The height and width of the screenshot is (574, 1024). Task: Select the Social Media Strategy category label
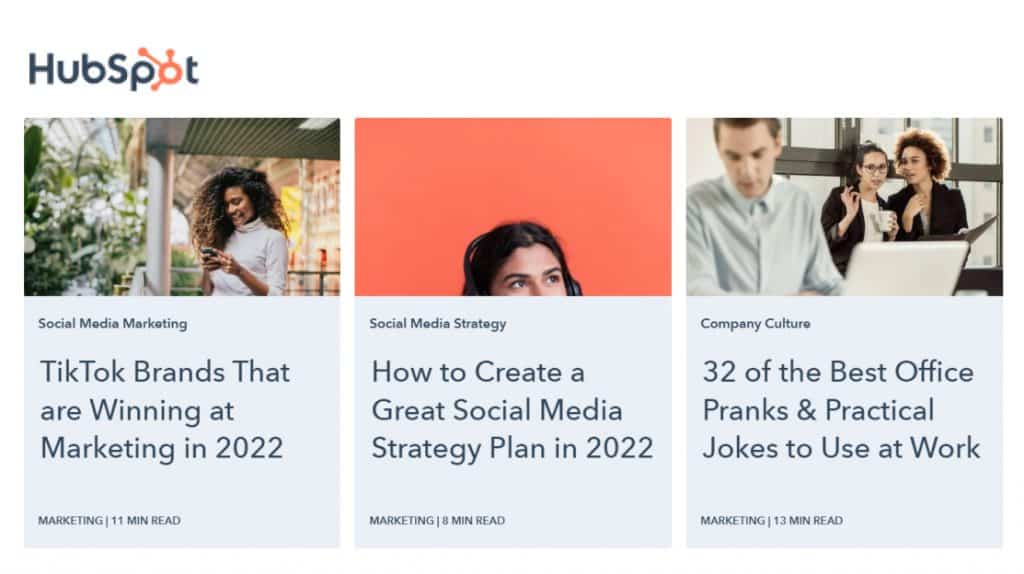pyautogui.click(x=438, y=323)
